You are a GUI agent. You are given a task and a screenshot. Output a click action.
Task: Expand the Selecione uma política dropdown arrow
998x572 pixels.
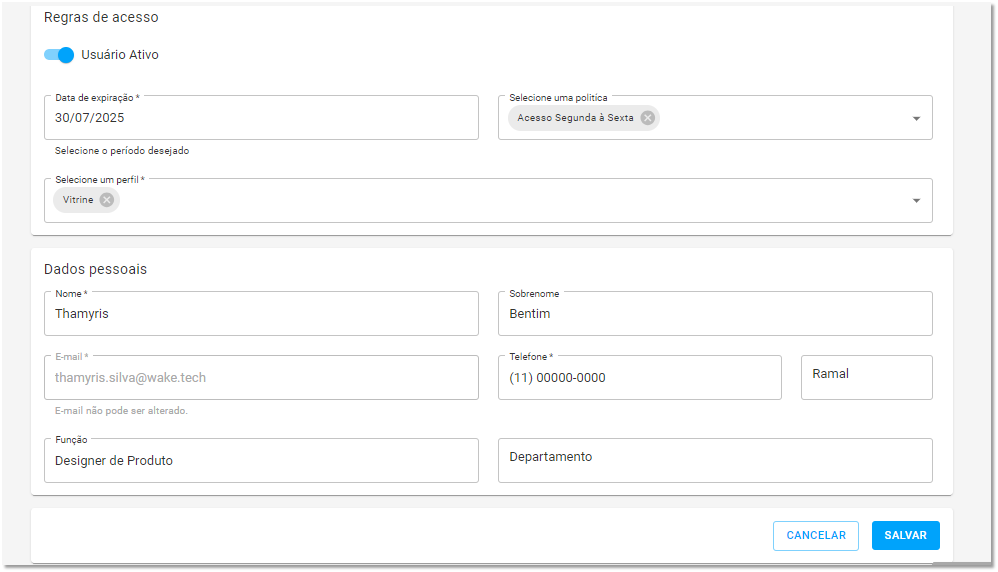click(916, 118)
